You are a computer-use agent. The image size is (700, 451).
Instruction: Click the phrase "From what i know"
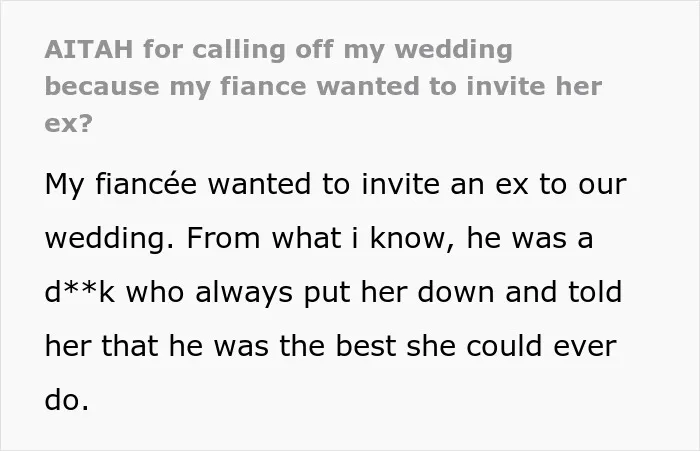pos(316,238)
